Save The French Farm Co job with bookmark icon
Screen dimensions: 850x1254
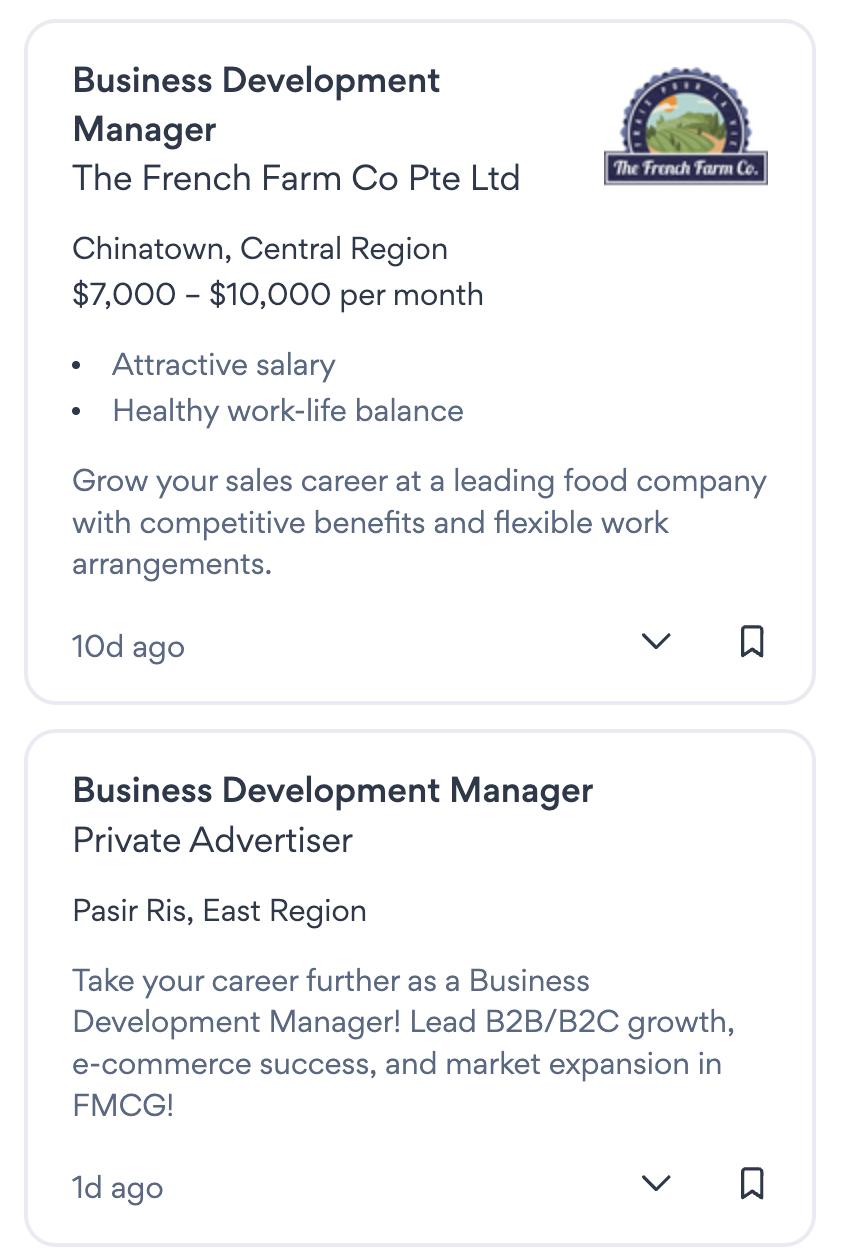tap(752, 641)
